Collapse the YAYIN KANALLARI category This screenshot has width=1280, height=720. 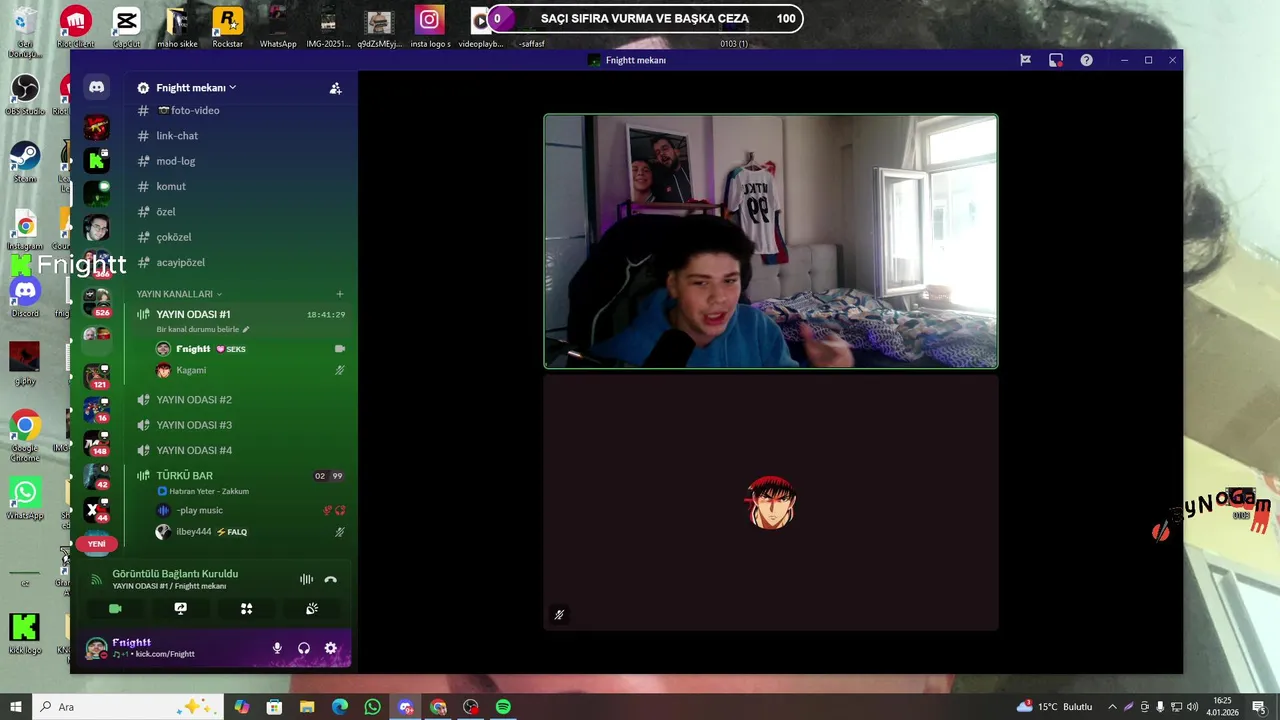click(179, 294)
